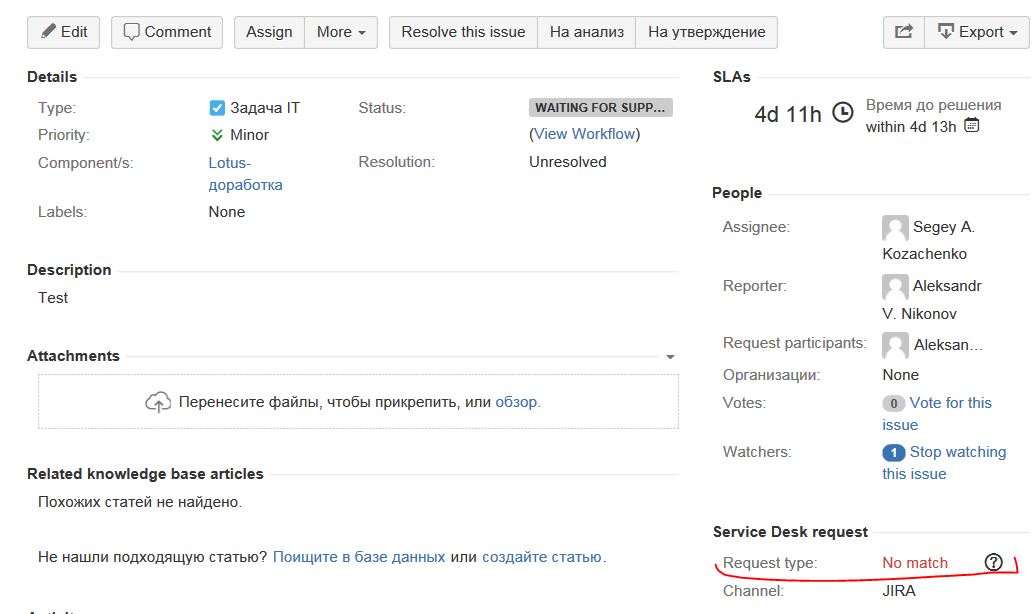Click the Request type help icon

993,562
